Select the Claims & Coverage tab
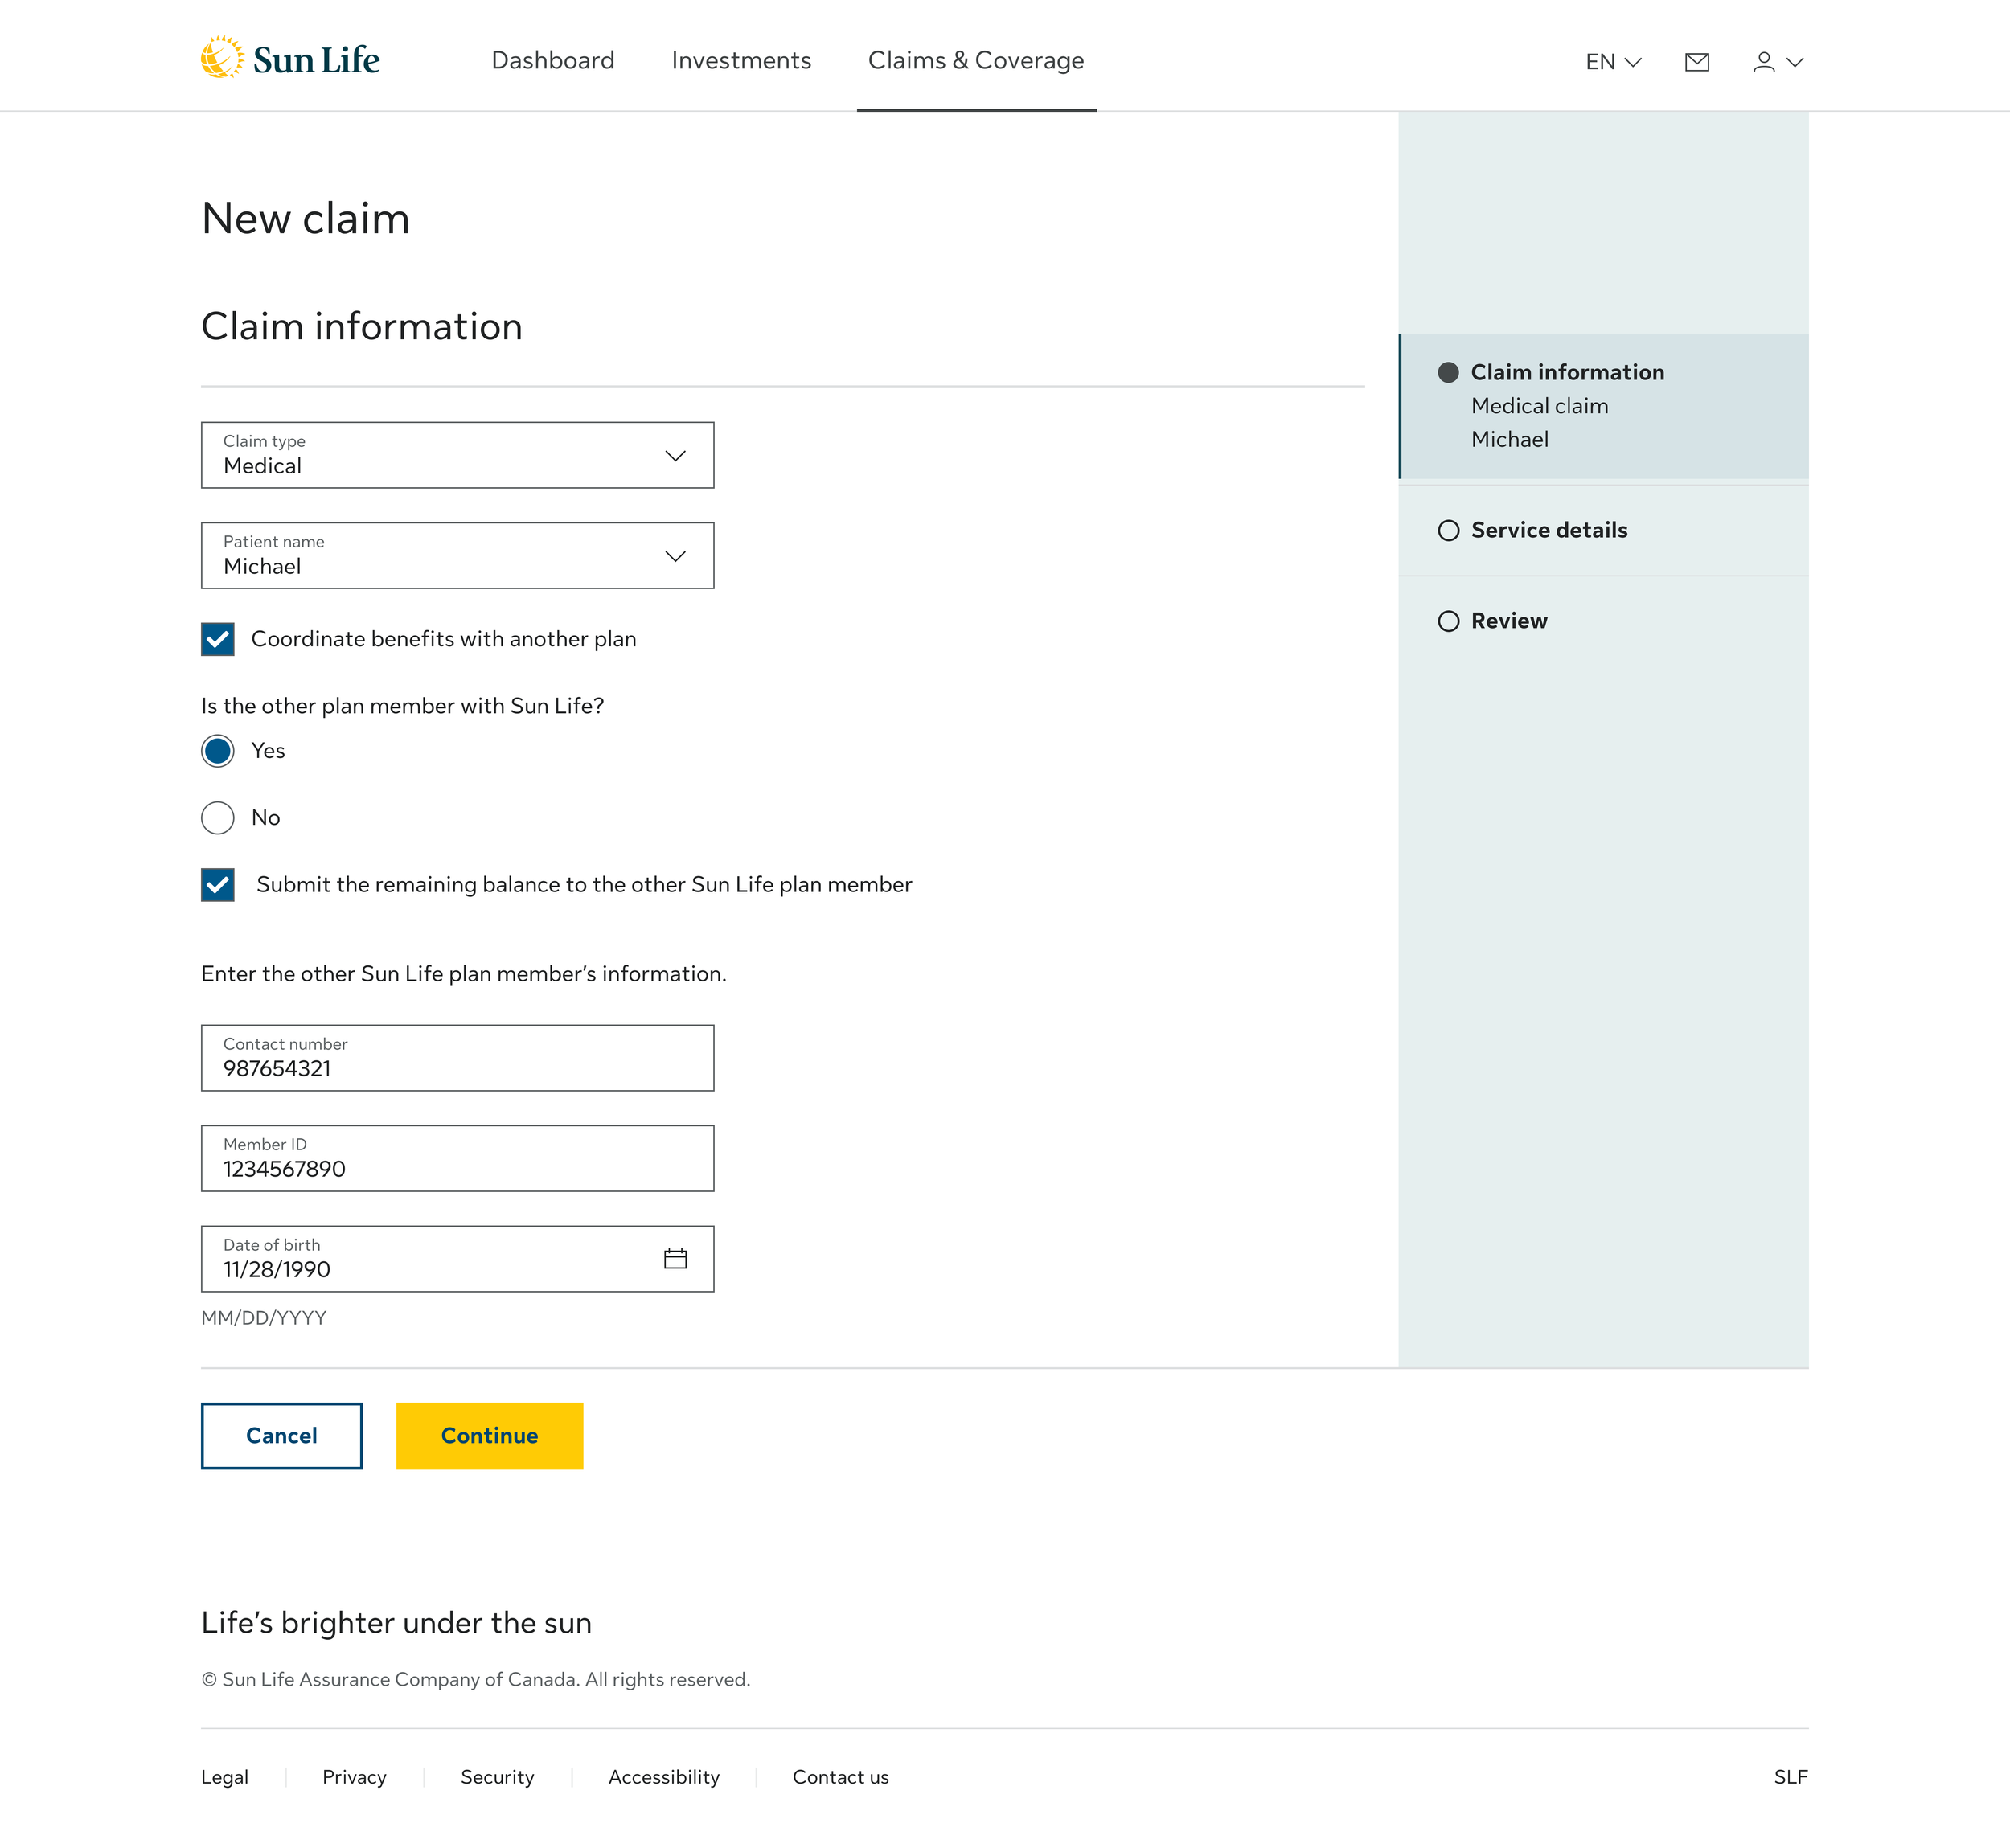The image size is (2010, 1848). 976,60
